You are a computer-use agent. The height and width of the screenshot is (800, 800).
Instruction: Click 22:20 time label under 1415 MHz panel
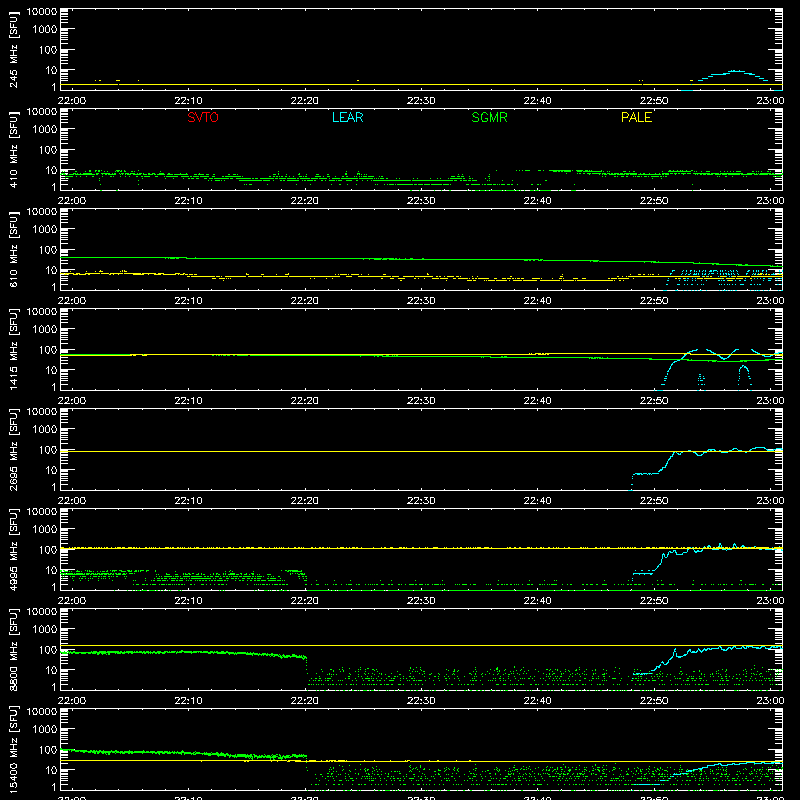pos(305,401)
